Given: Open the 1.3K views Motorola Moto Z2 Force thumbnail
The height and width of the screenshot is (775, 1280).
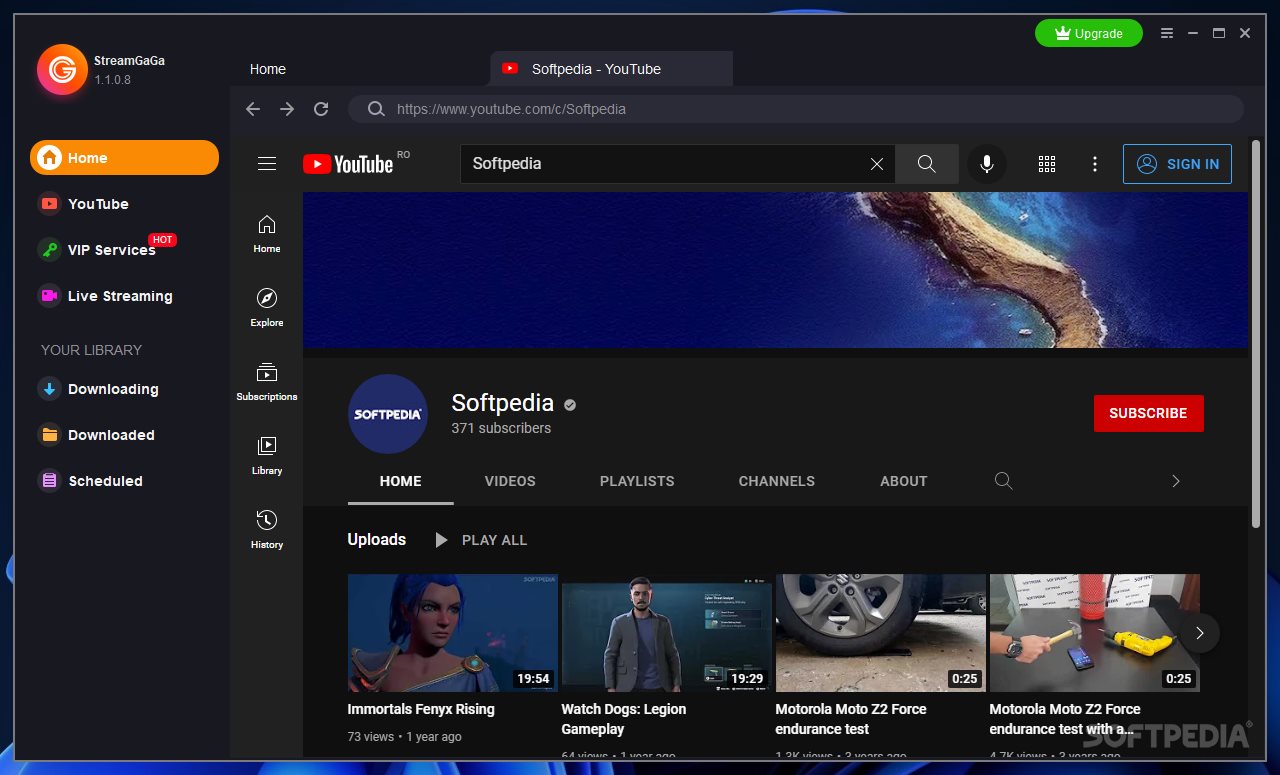Looking at the screenshot, I should (x=880, y=633).
